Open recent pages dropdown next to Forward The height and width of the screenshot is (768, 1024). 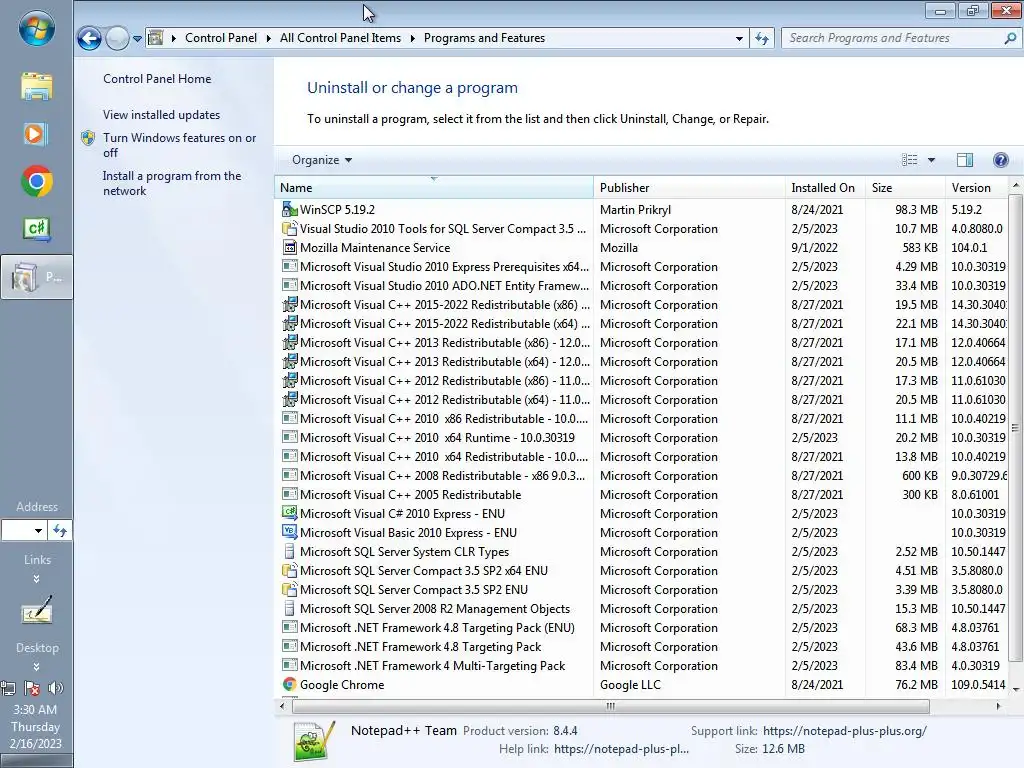(x=137, y=39)
